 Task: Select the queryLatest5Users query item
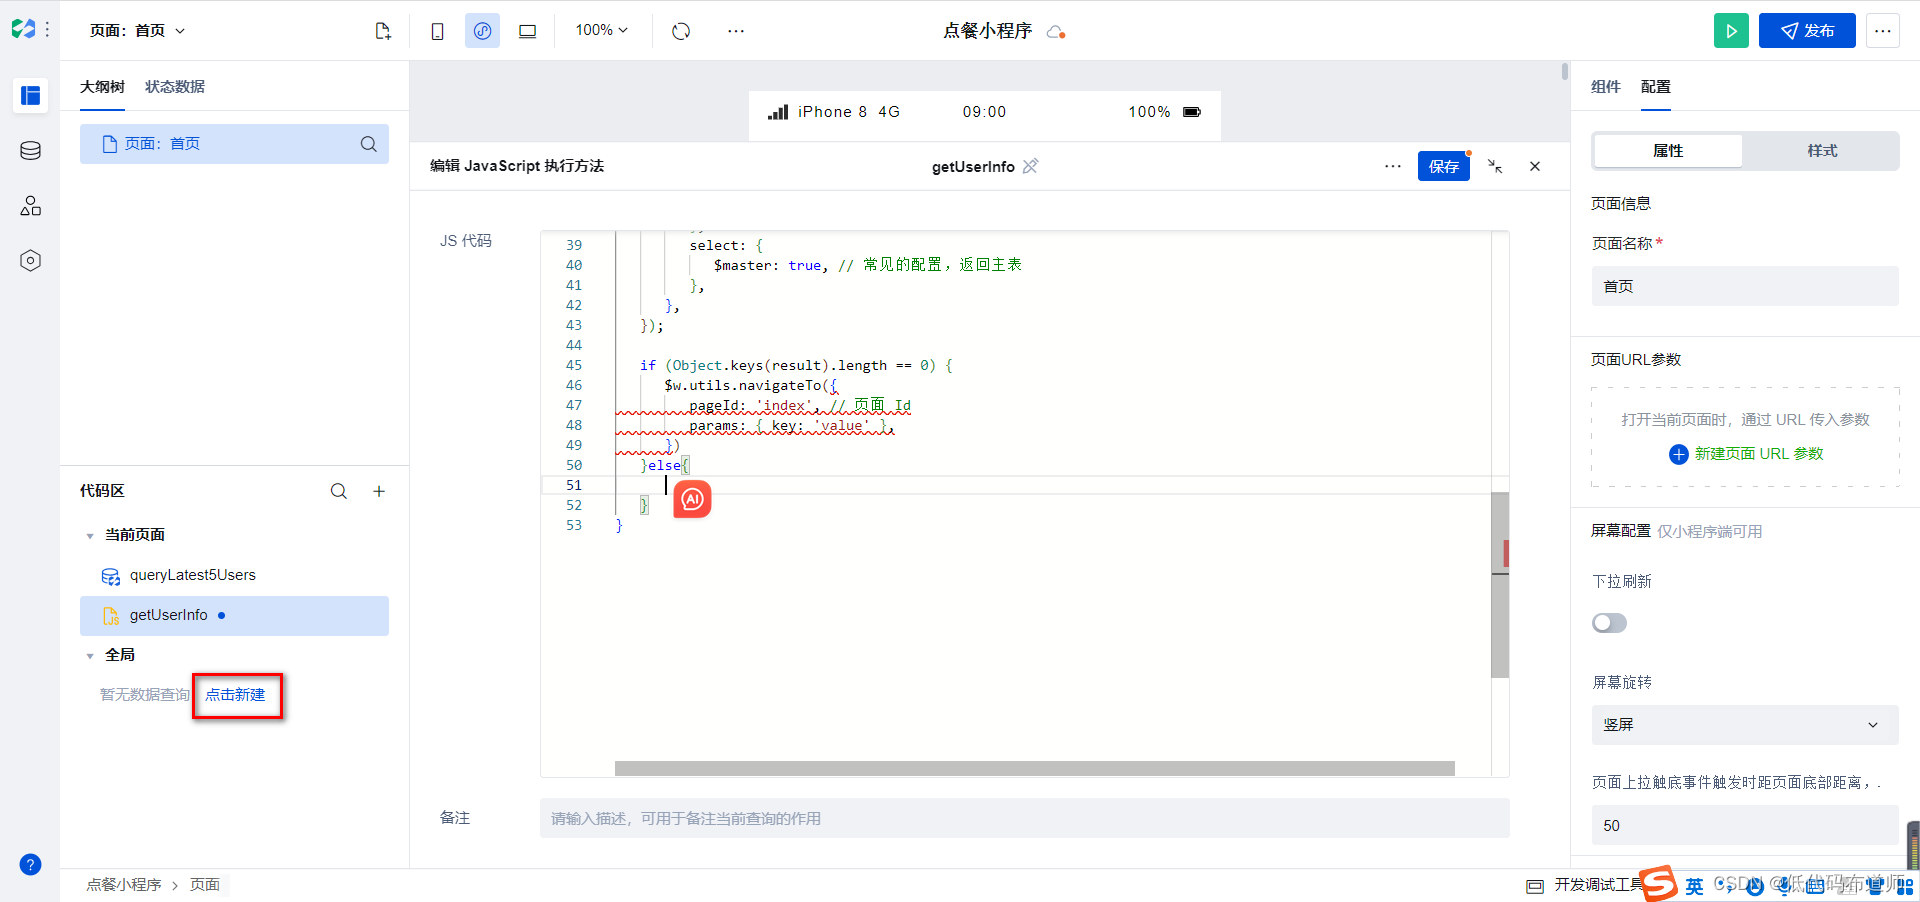[234, 576]
